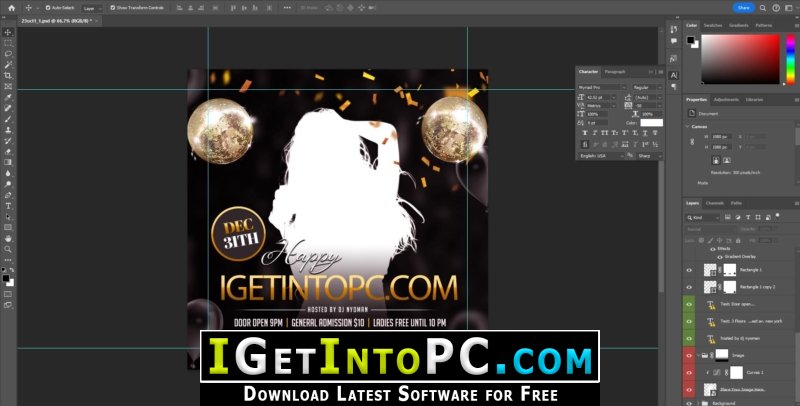Select the Clone Stamp tool
The image size is (800, 406).
(x=8, y=130)
